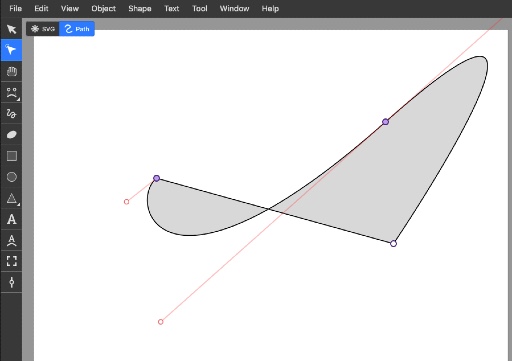Open the Object menu
This screenshot has height=361, width=512.
(x=103, y=9)
